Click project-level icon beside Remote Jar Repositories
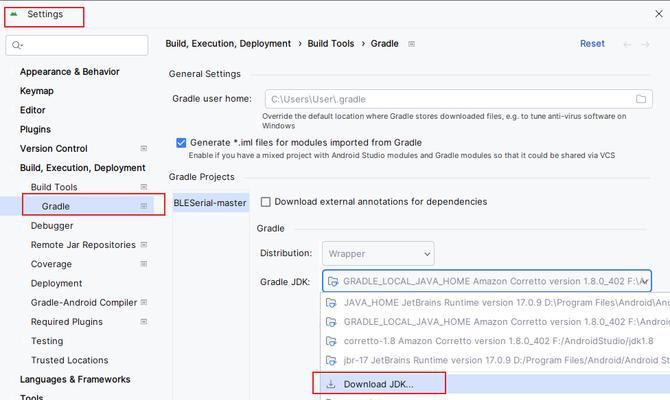The image size is (670, 400). (x=144, y=244)
